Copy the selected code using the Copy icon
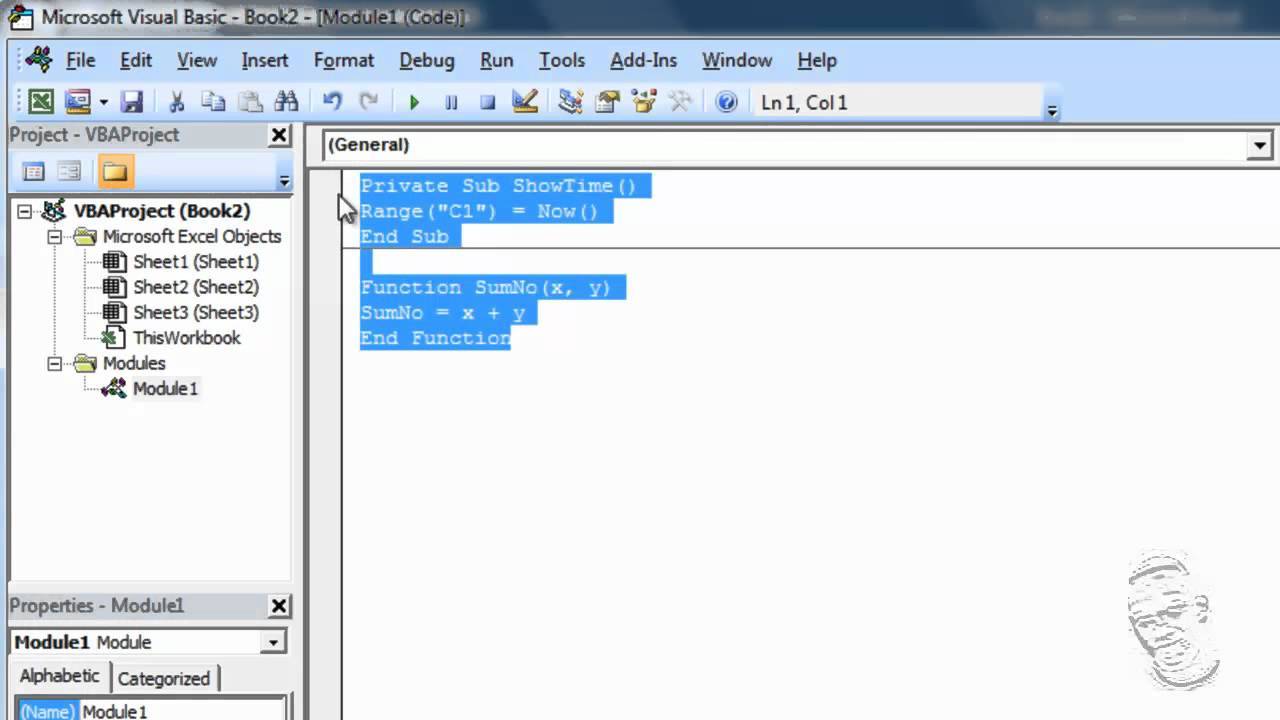The image size is (1280, 720). 213,101
